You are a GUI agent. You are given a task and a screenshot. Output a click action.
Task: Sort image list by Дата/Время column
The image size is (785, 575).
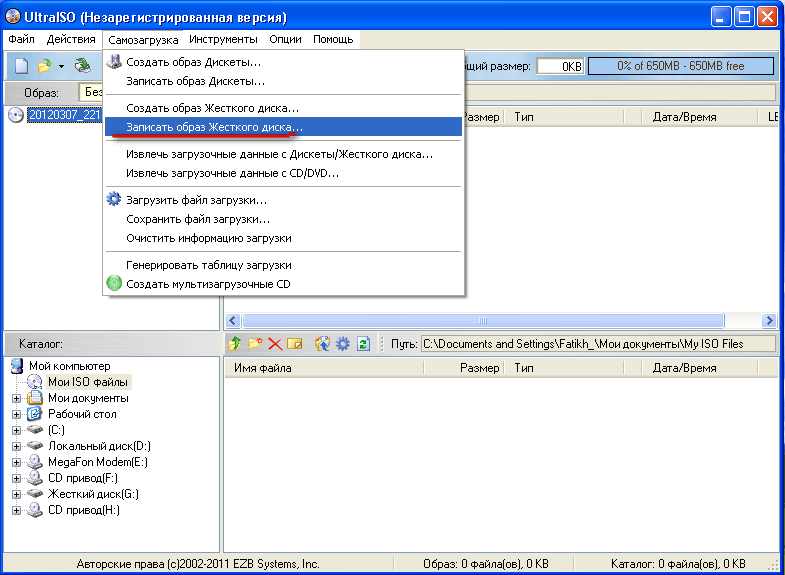pos(699,117)
